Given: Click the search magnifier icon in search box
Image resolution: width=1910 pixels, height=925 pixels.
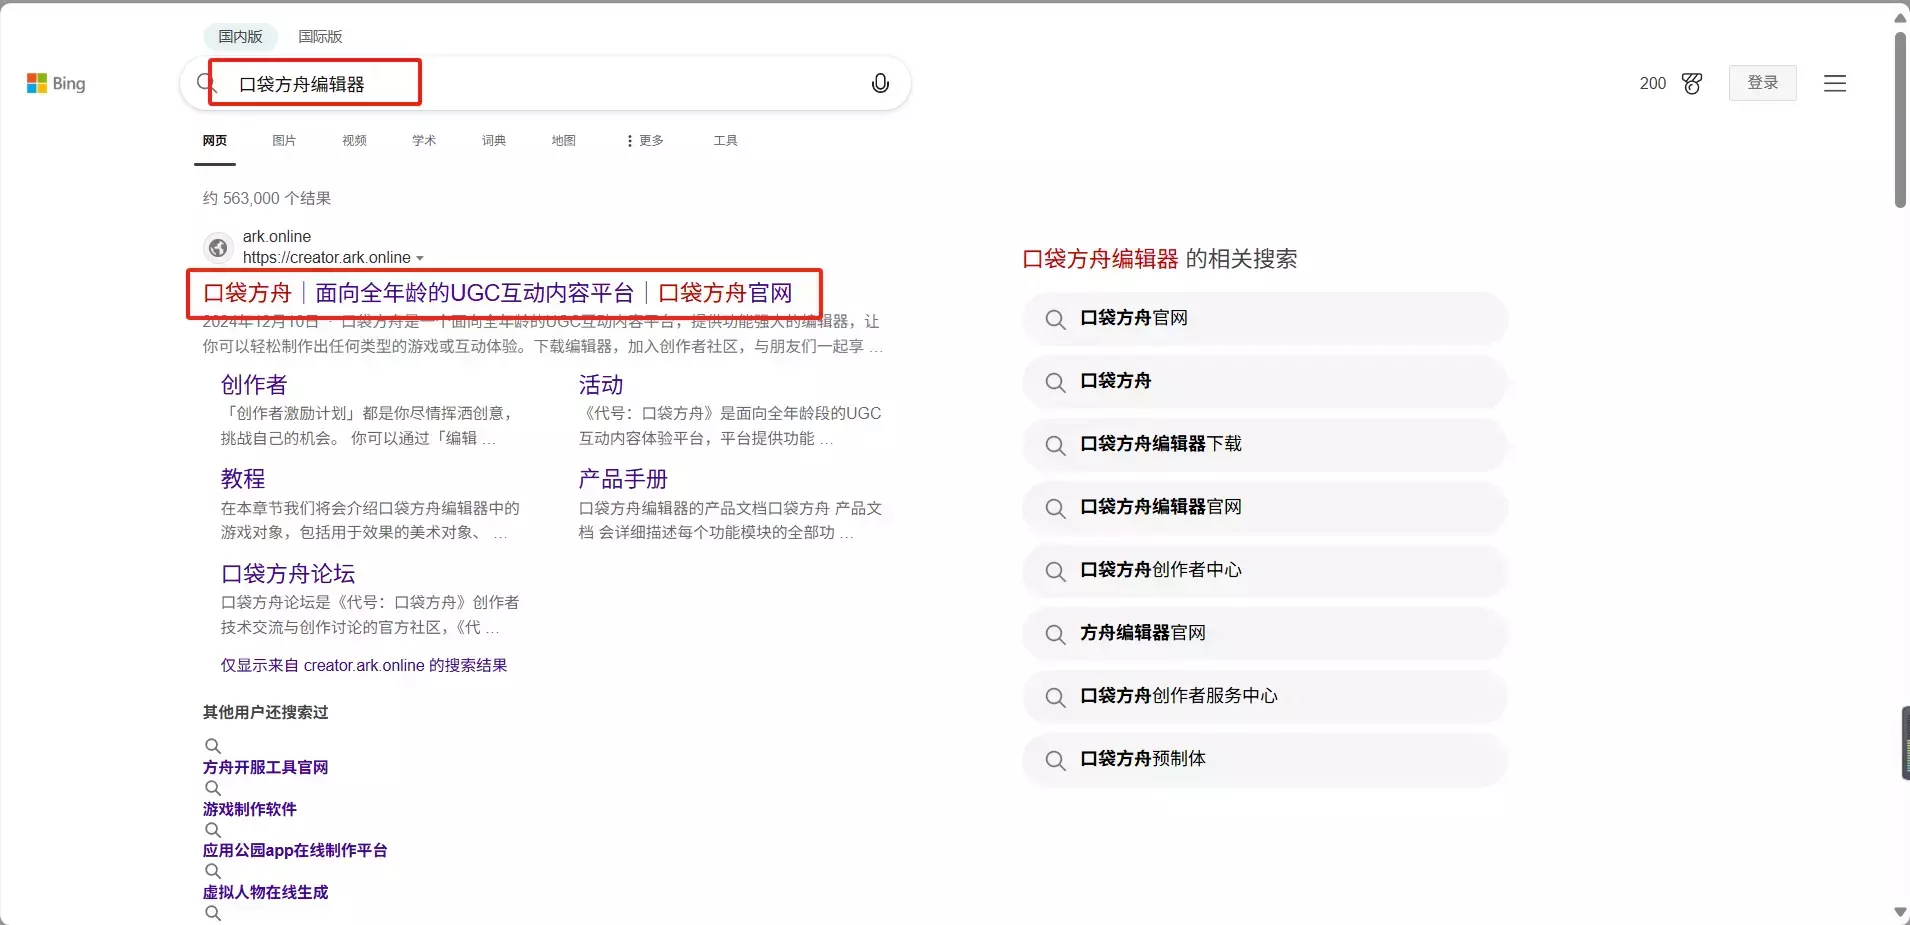Looking at the screenshot, I should click(205, 83).
